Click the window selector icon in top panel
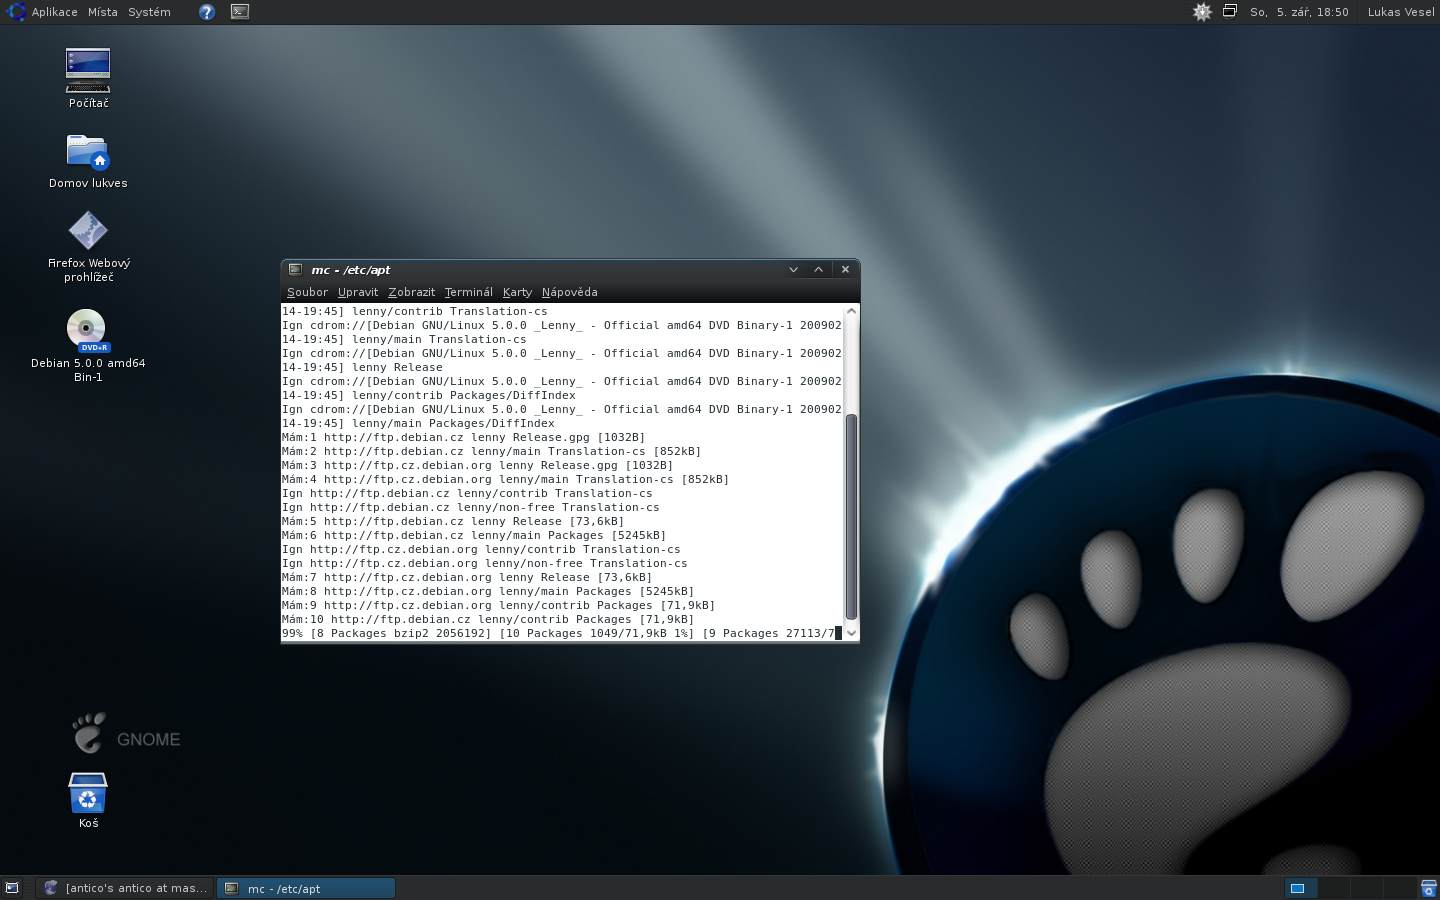The image size is (1440, 900). coord(1230,11)
